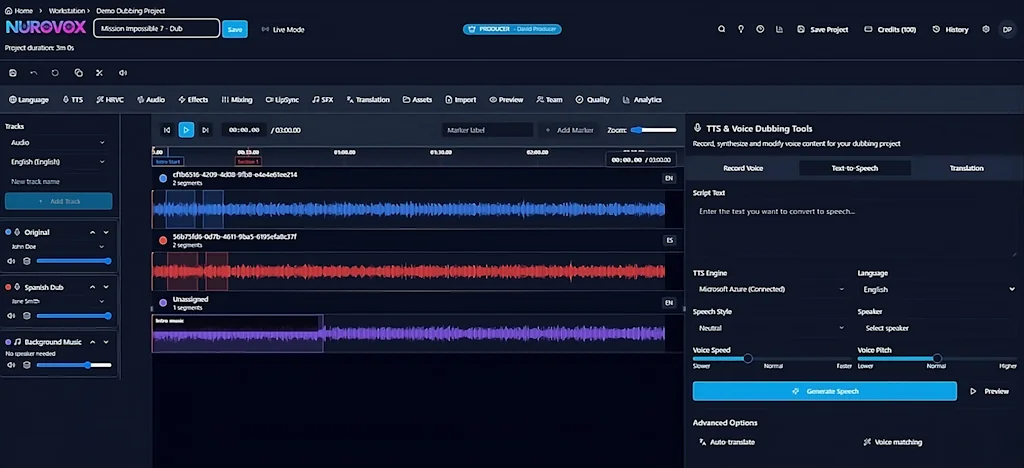Image resolution: width=1024 pixels, height=468 pixels.
Task: Click the speaker icon in the edit toolbar
Action: click(122, 73)
